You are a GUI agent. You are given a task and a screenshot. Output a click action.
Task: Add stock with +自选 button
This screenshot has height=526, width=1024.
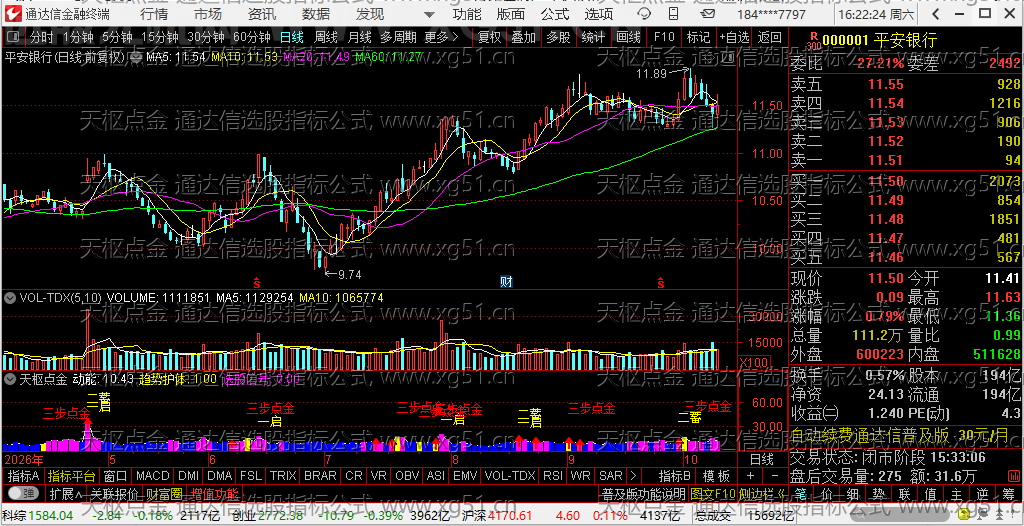point(735,37)
